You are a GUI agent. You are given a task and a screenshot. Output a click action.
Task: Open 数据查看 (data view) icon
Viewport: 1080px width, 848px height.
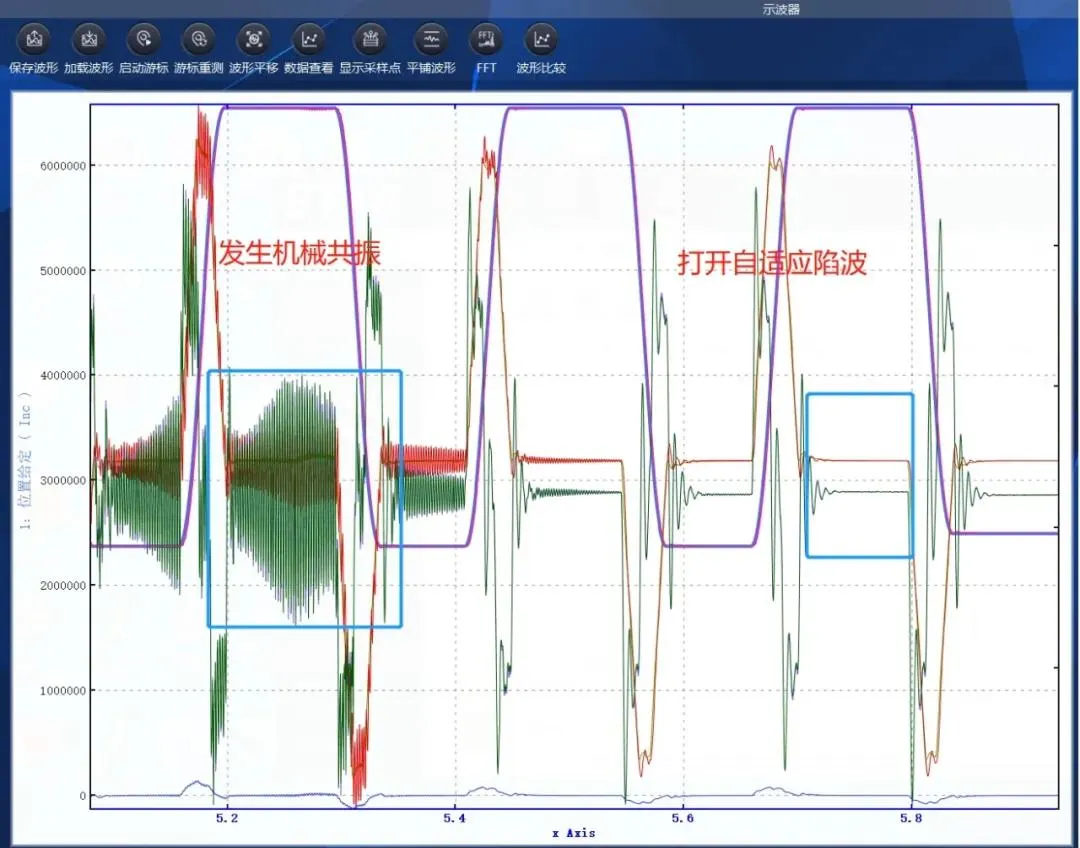pyautogui.click(x=309, y=40)
